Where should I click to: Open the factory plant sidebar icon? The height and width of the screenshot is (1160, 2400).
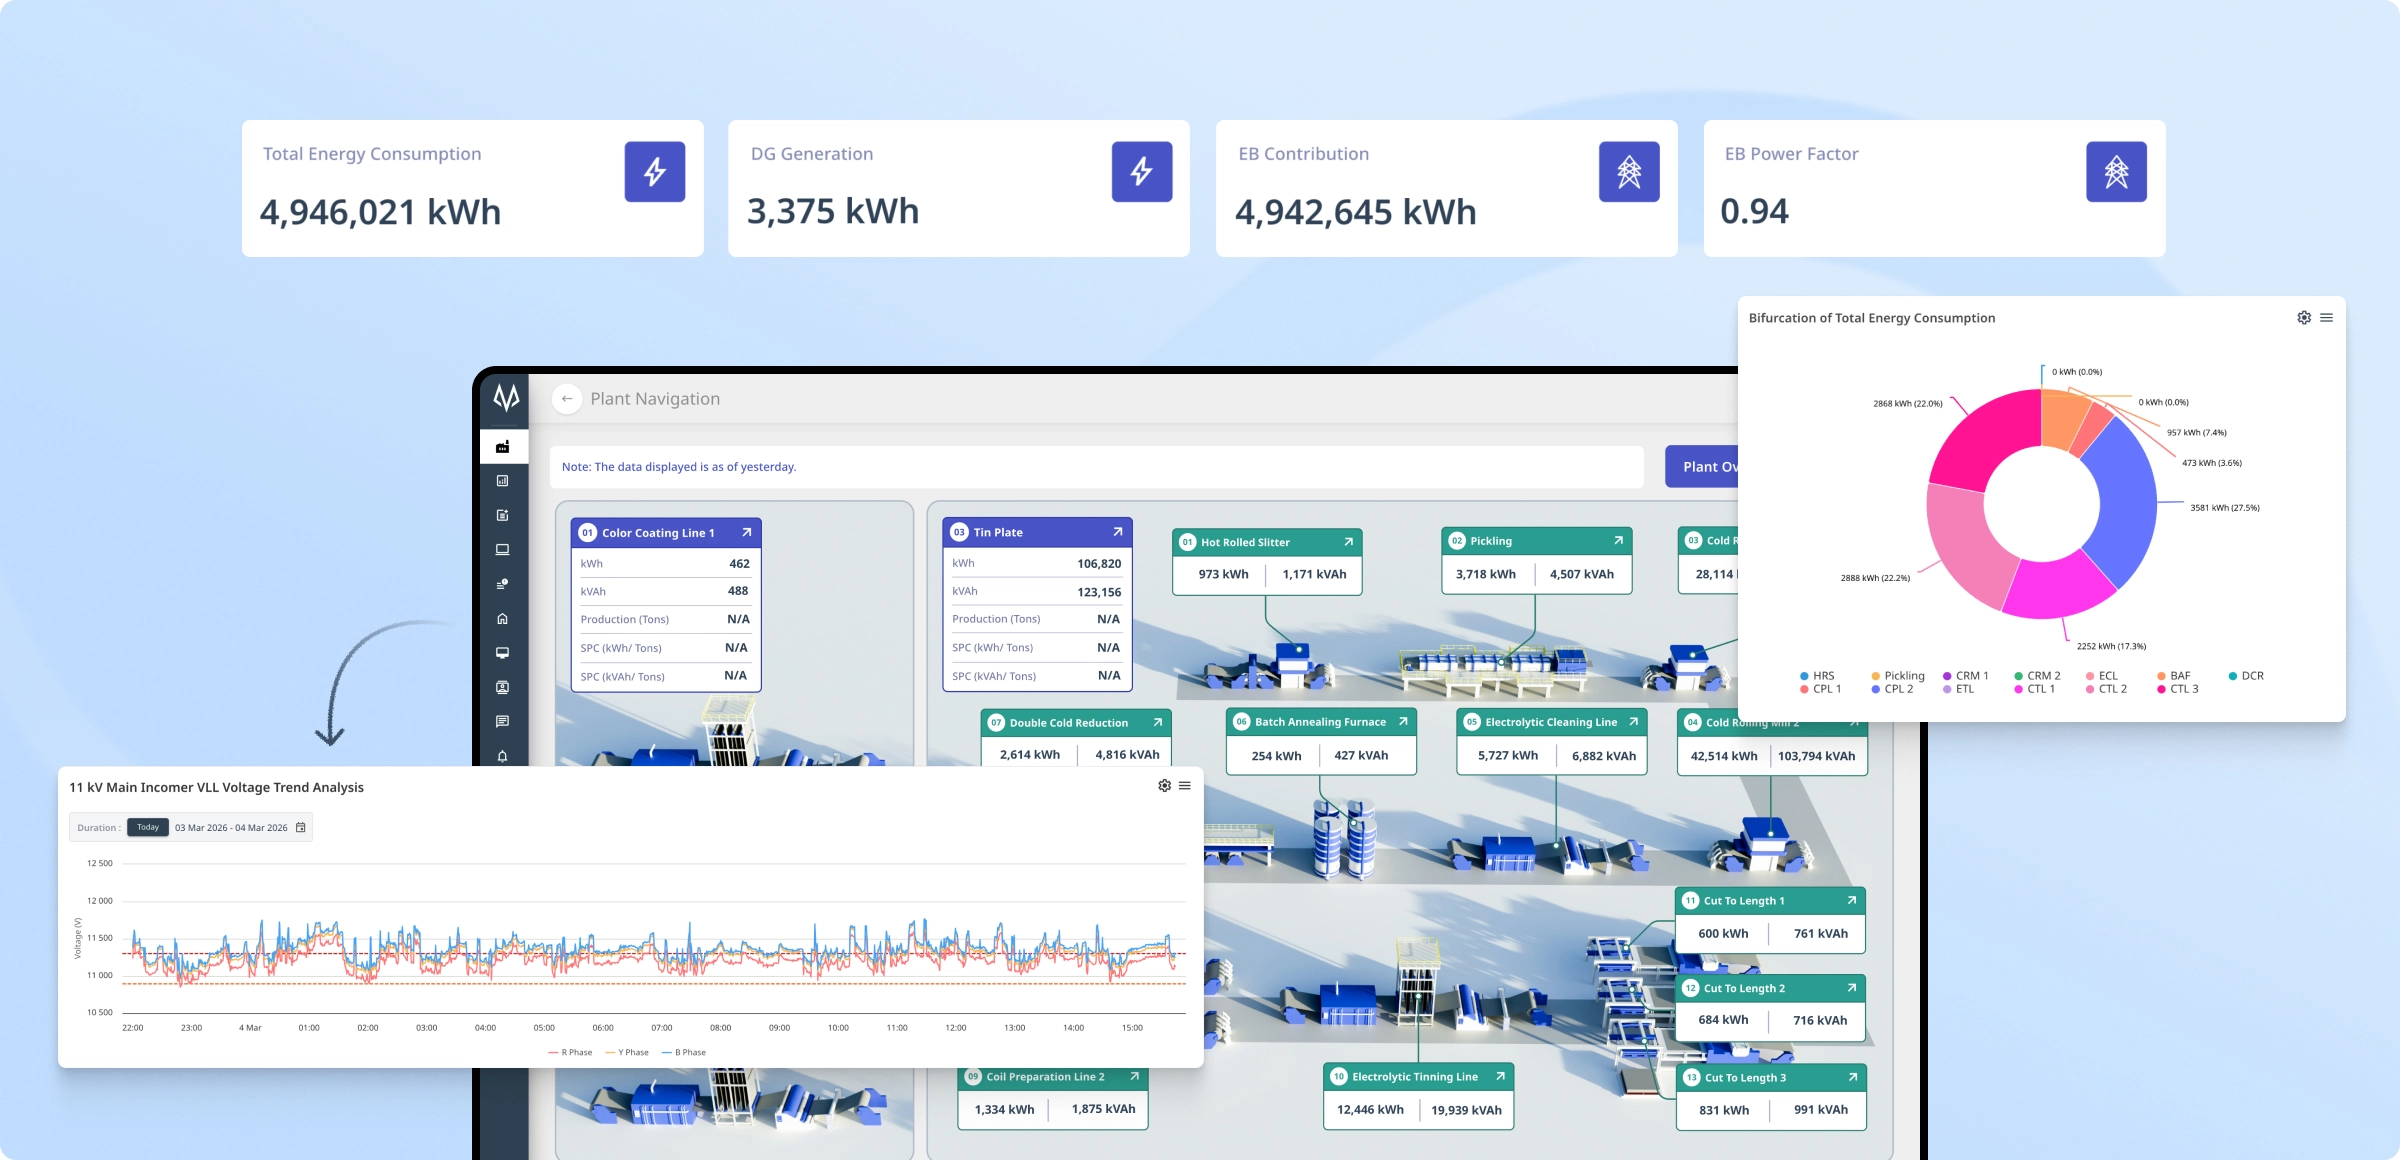pyautogui.click(x=503, y=447)
